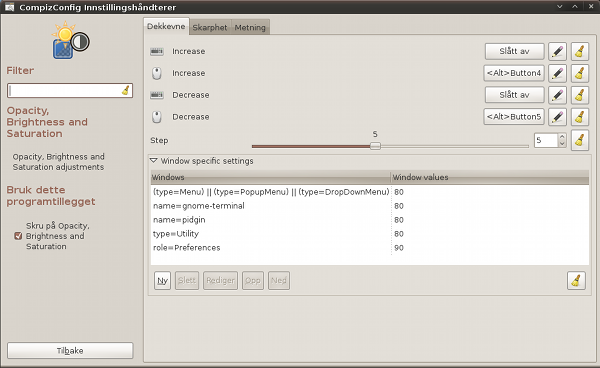Select the role=Preferences row
Image resolution: width=600 pixels, height=368 pixels.
tap(370, 248)
